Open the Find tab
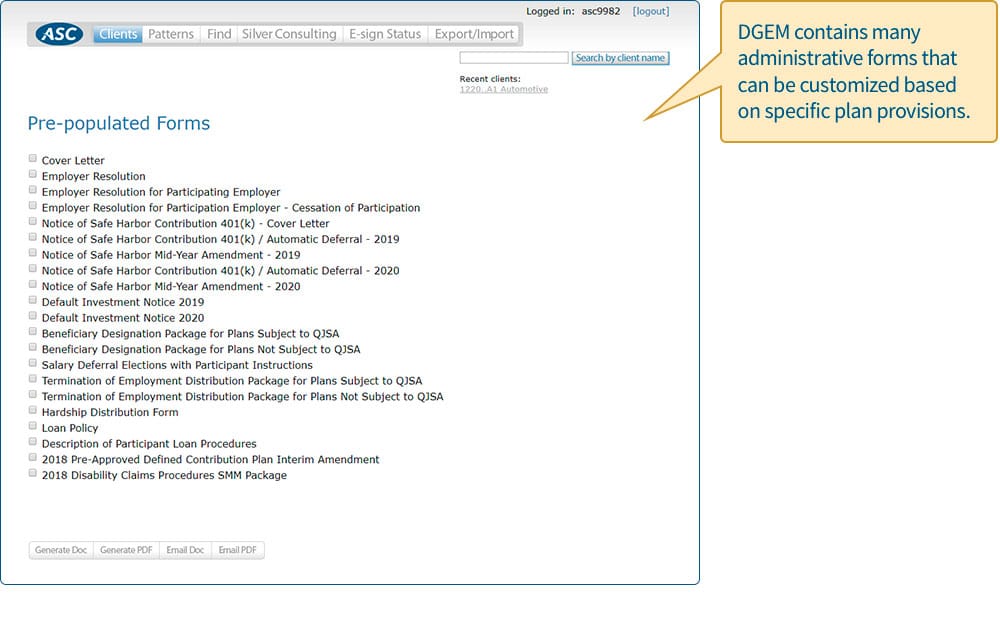This screenshot has width=1000, height=634. (218, 34)
